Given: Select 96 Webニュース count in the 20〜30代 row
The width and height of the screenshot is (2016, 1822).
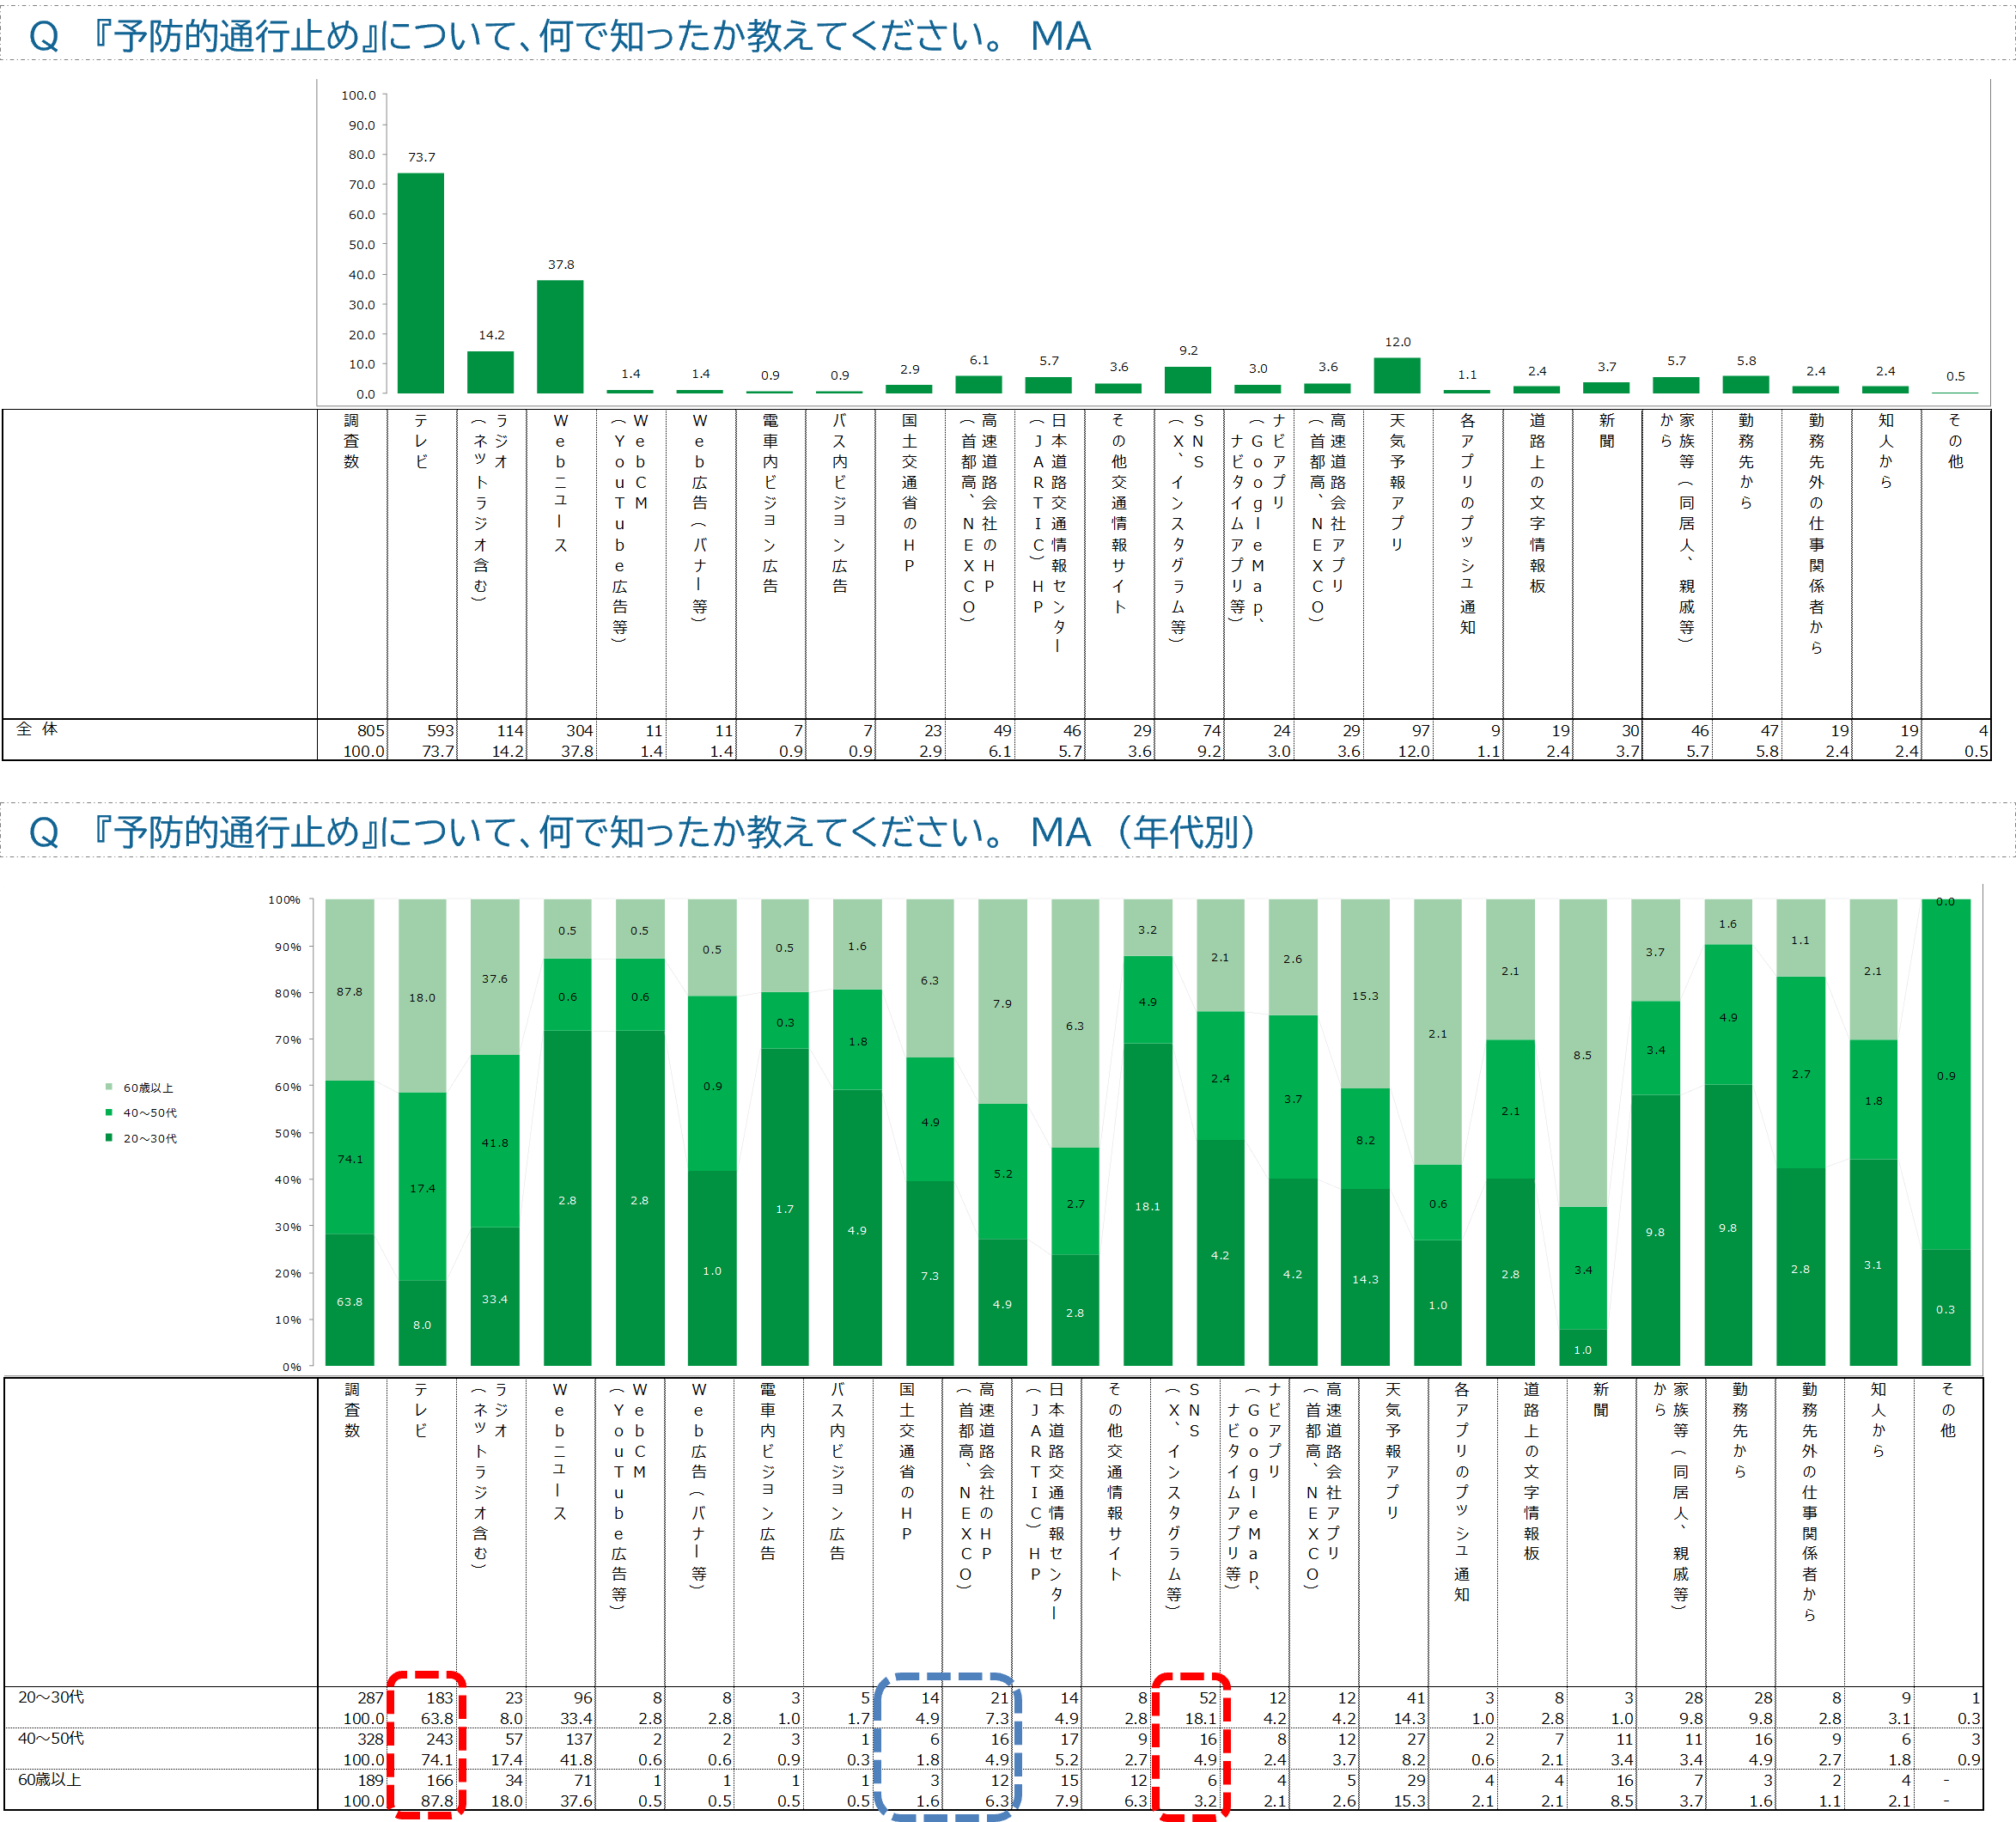Looking at the screenshot, I should pyautogui.click(x=583, y=1698).
